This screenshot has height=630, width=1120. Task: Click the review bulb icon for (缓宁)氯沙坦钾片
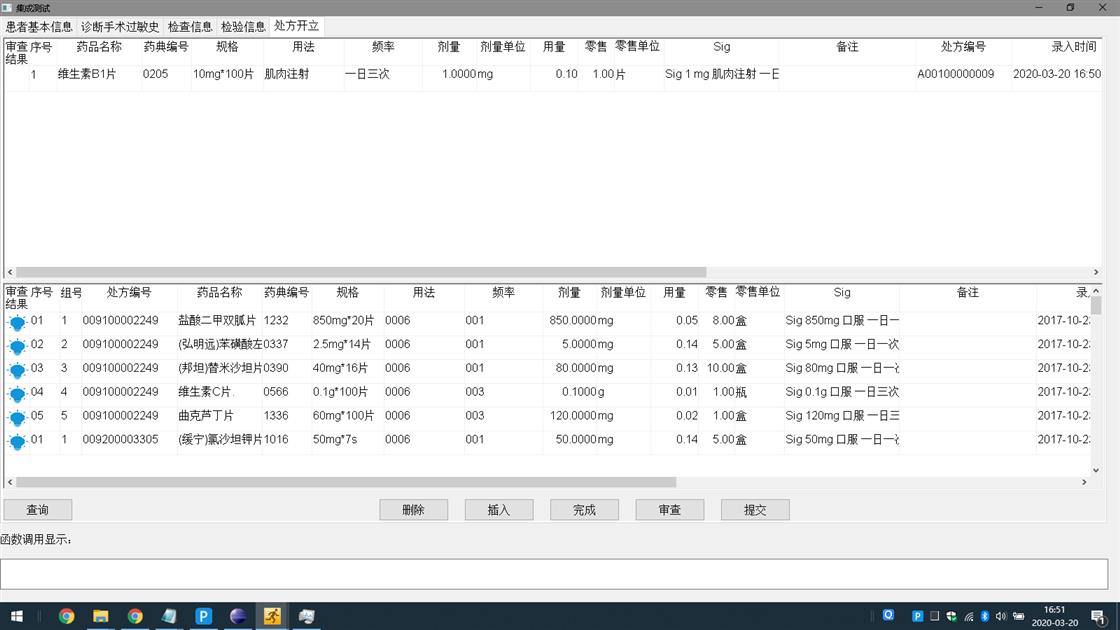pos(17,441)
